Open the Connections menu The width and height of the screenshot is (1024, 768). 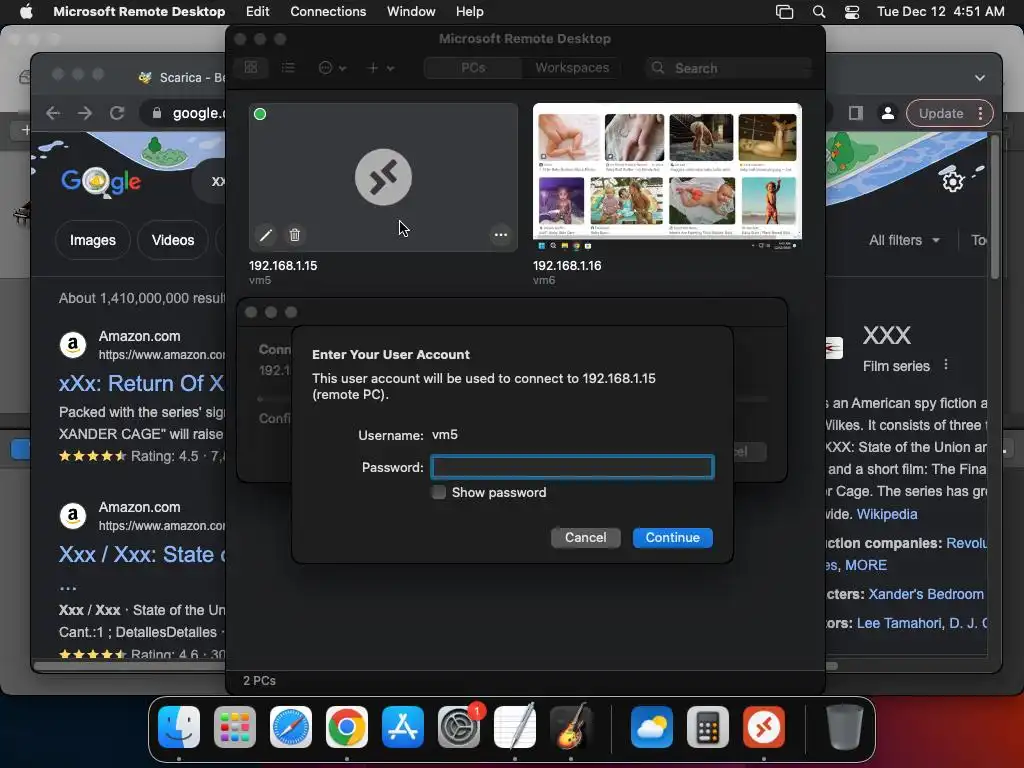click(x=328, y=11)
